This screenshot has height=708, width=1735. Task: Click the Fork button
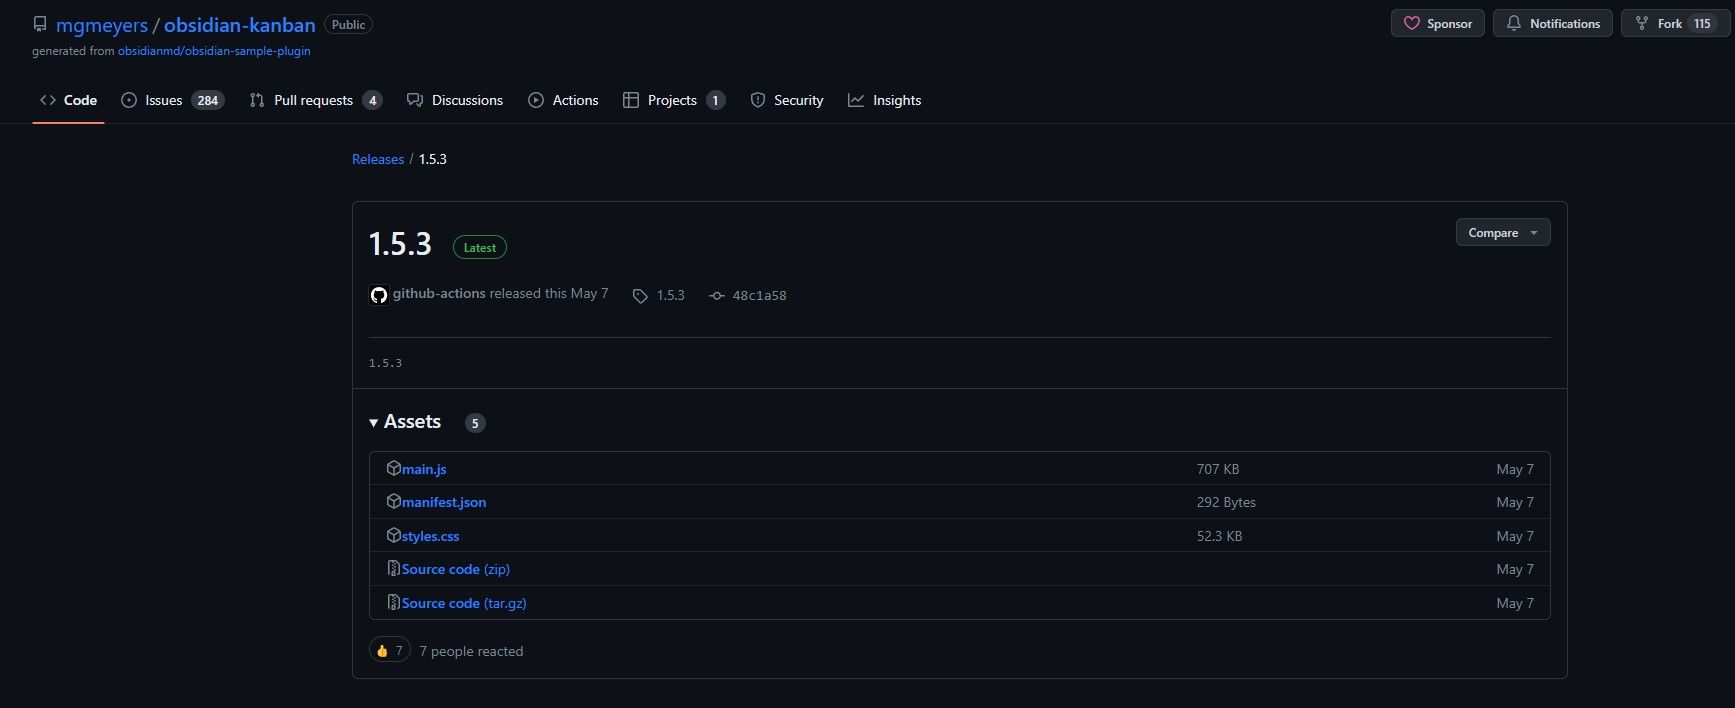point(1676,23)
